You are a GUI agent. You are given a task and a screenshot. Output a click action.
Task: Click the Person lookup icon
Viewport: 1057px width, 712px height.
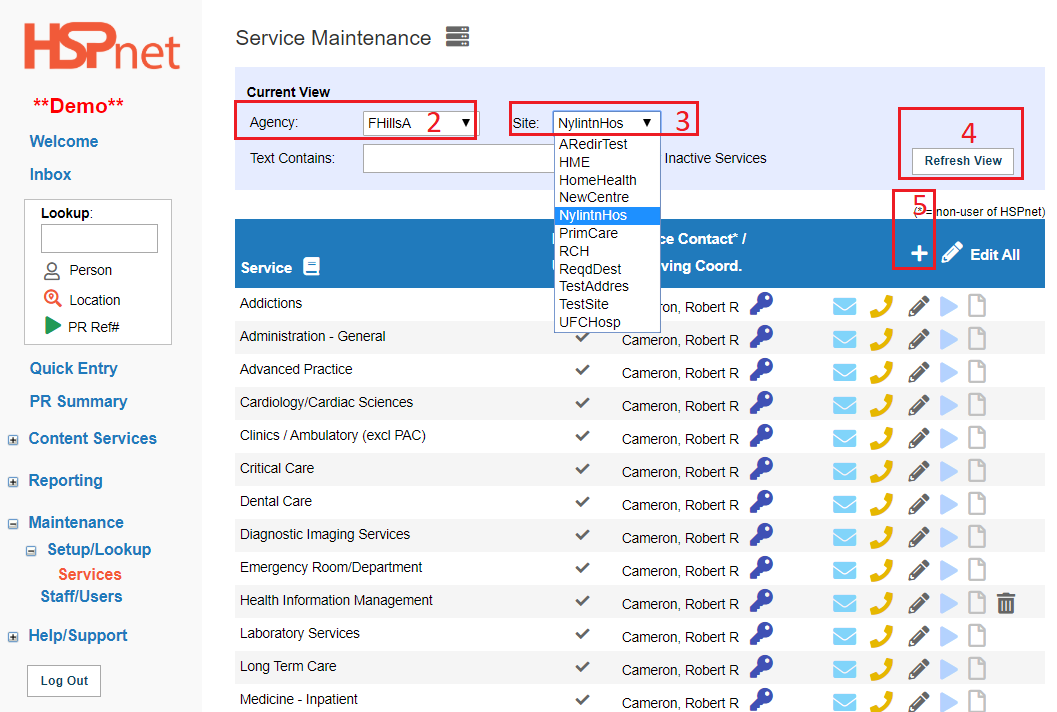tap(52, 271)
